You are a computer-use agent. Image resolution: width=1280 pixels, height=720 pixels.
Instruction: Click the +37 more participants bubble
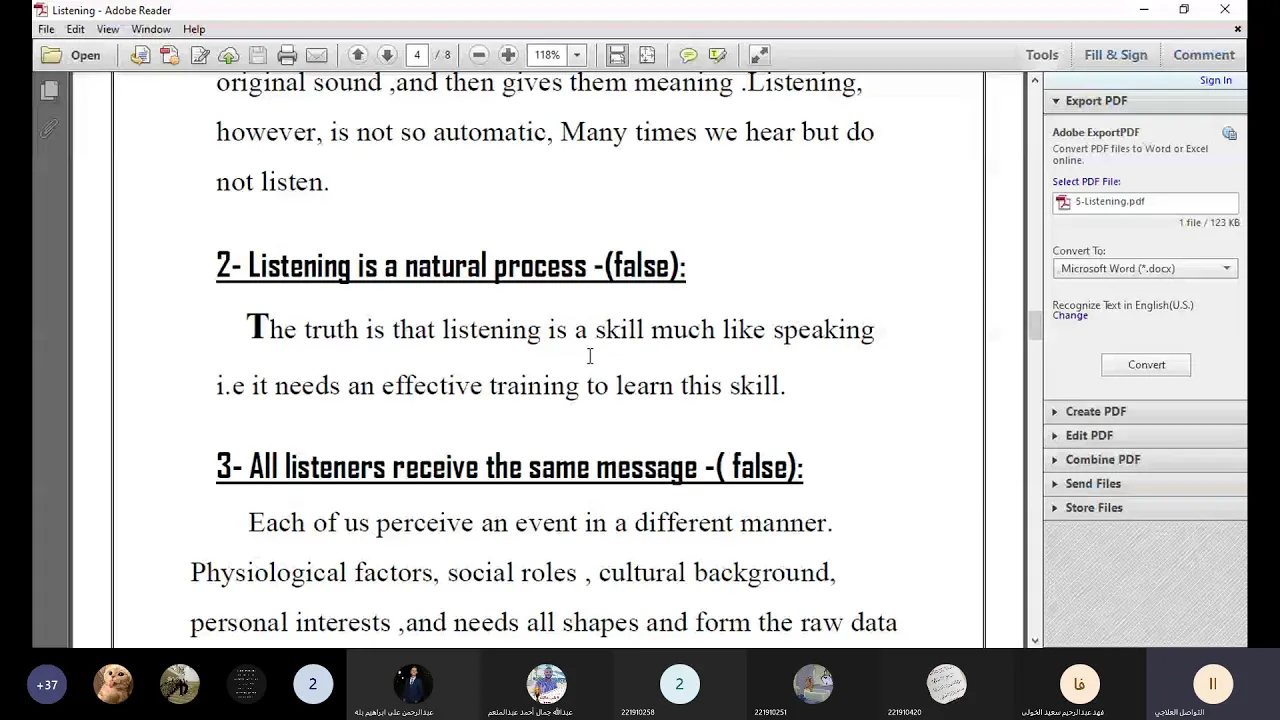[47, 685]
